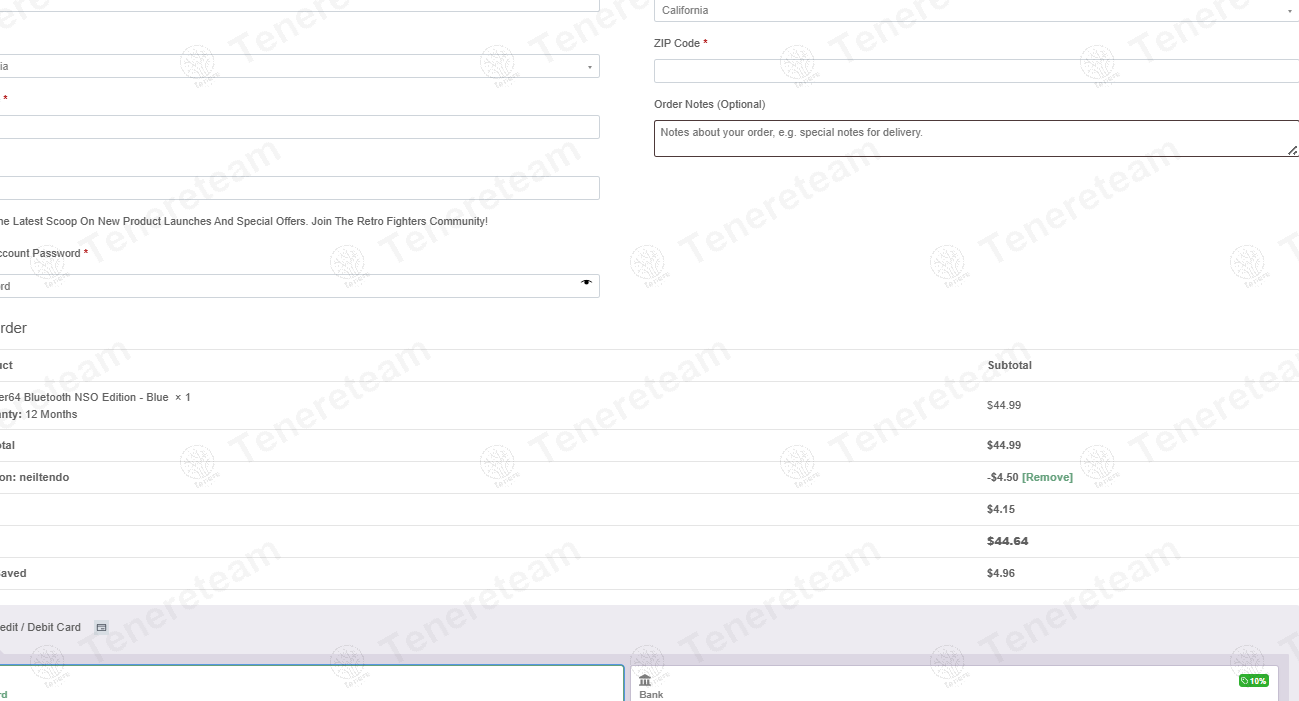The image size is (1299, 701).
Task: Select the Credit / Debit Card payment heading
Action: (x=40, y=628)
